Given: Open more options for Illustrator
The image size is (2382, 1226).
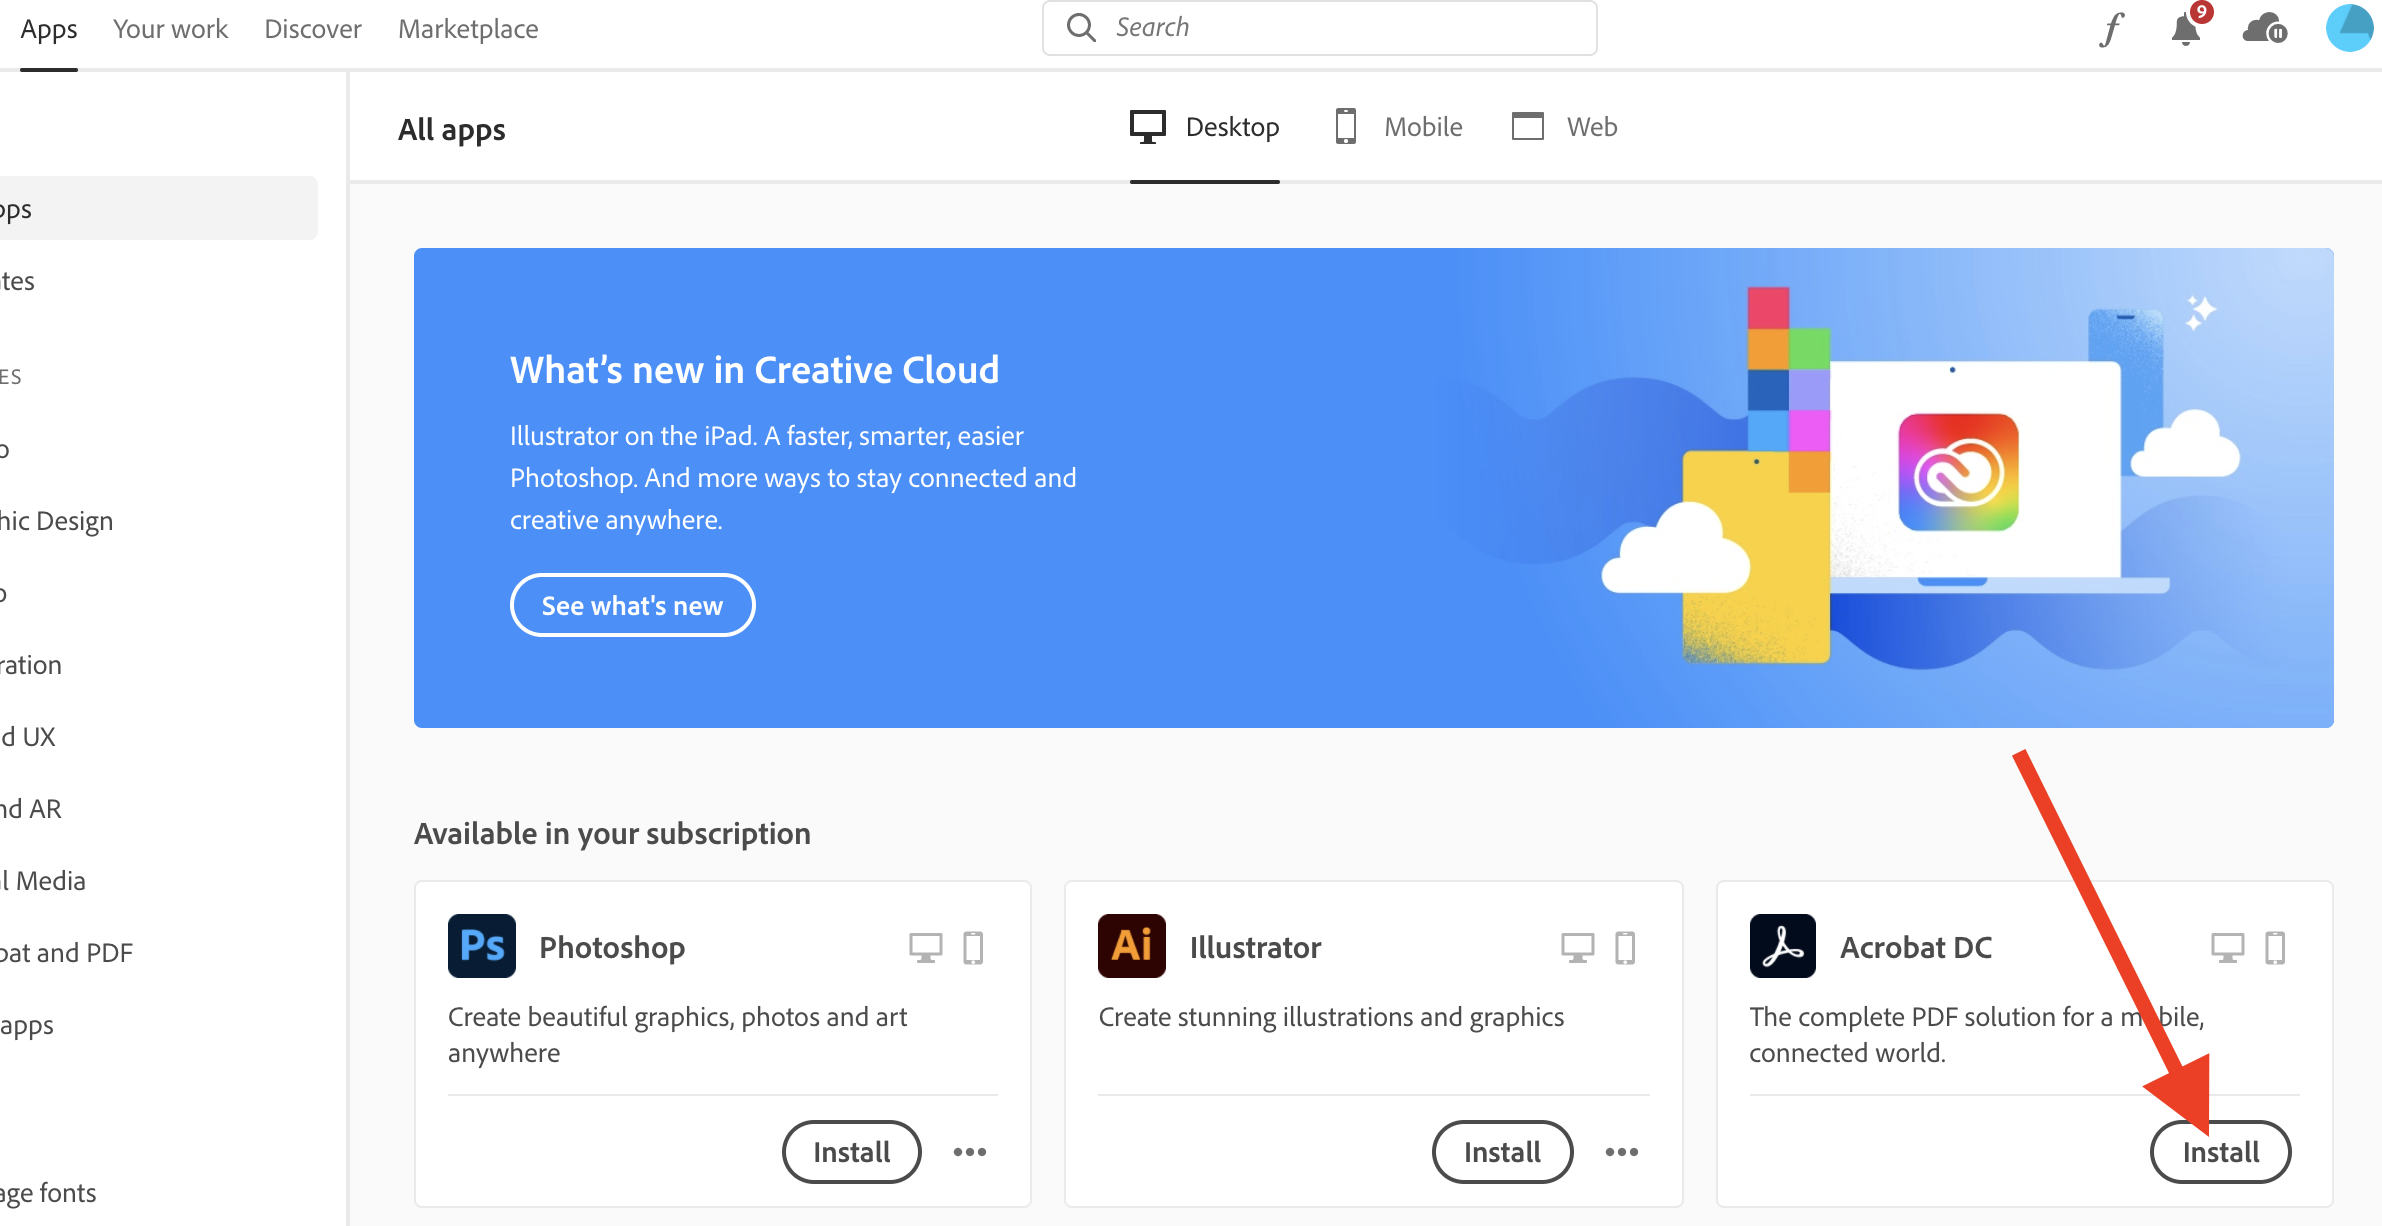Looking at the screenshot, I should 1621,1152.
